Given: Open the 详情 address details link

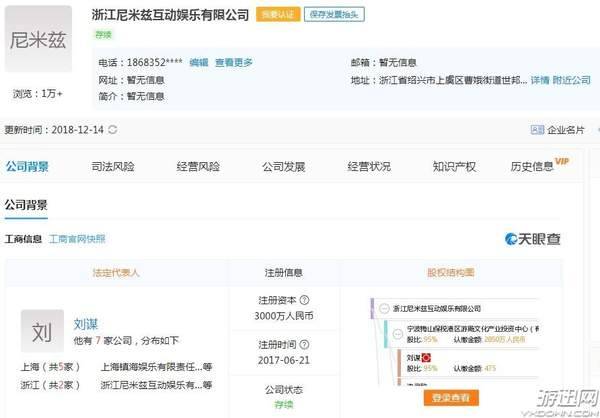Looking at the screenshot, I should pos(540,80).
